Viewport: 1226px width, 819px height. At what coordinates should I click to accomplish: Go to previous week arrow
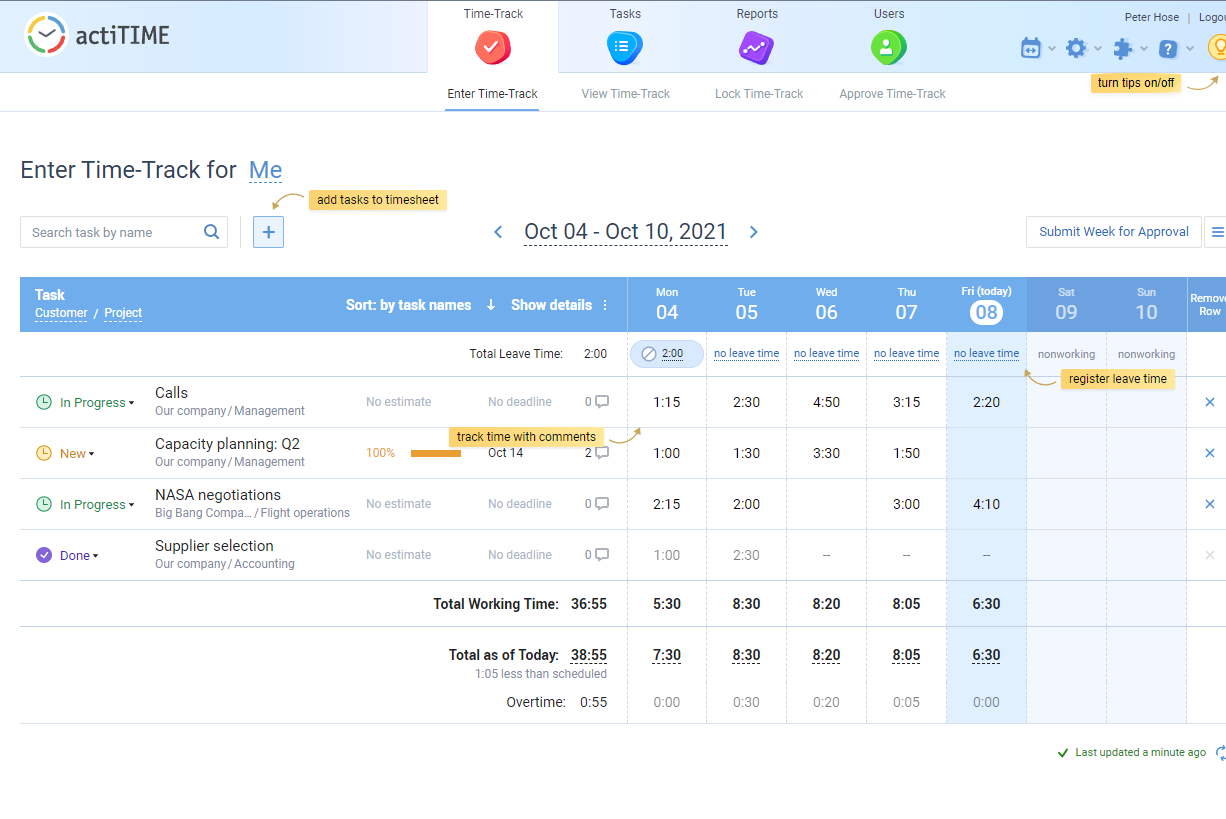click(x=498, y=232)
